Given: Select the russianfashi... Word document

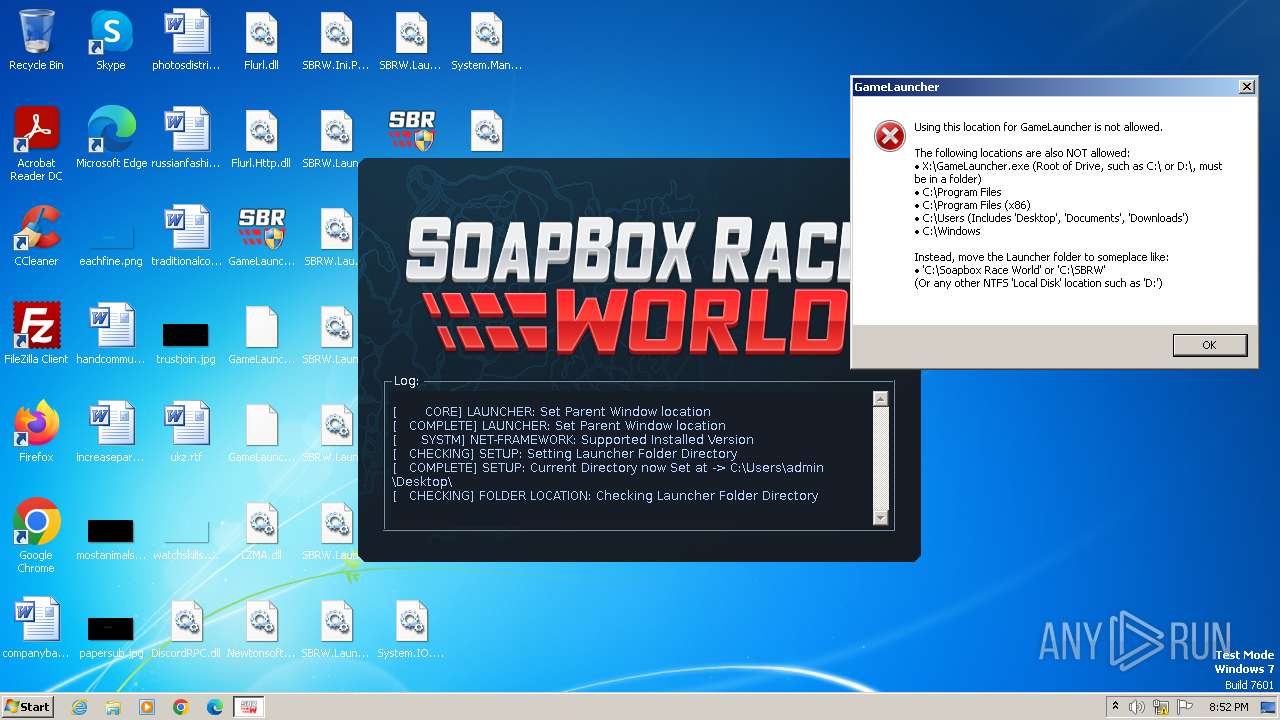Looking at the screenshot, I should 186,139.
